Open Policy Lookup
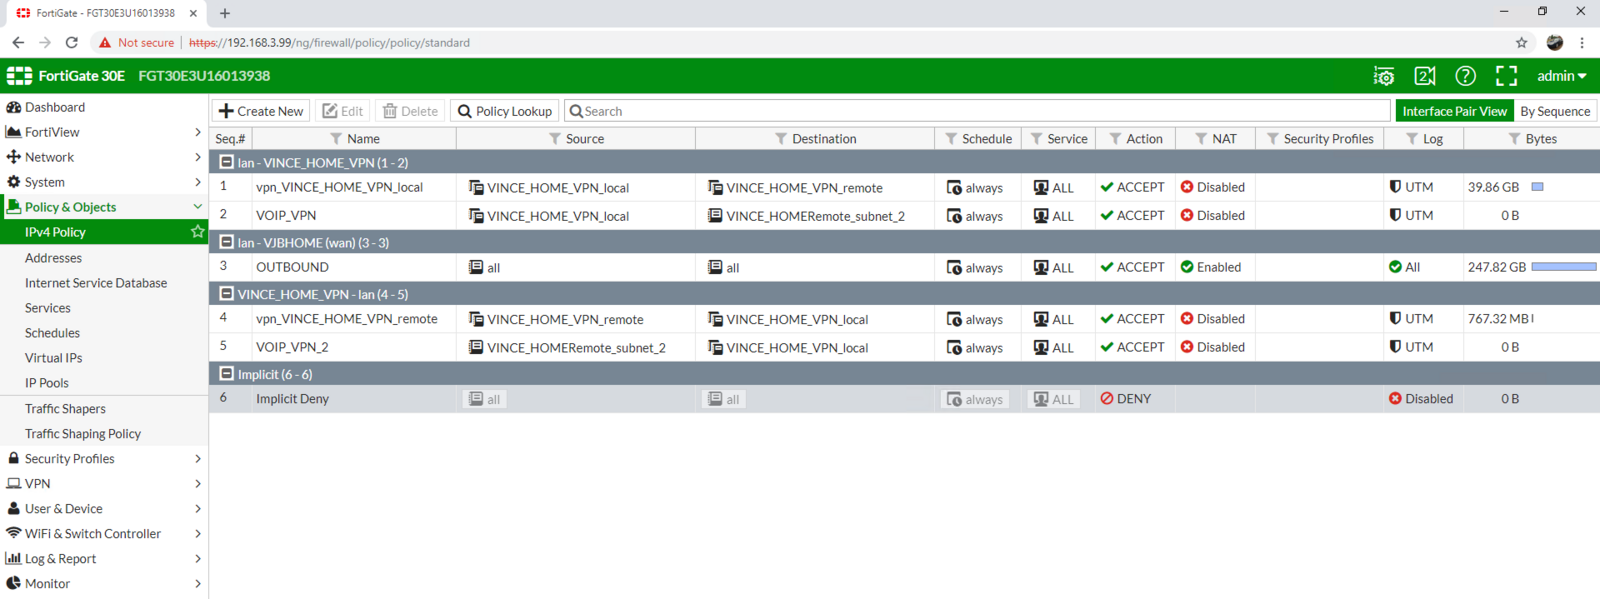This screenshot has width=1600, height=599. tap(505, 111)
